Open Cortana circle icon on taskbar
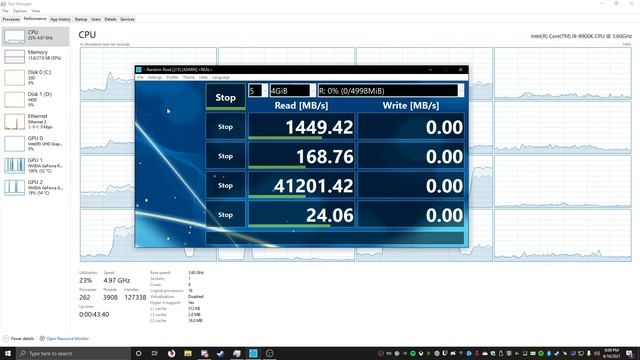The image size is (640, 360). pos(138,353)
